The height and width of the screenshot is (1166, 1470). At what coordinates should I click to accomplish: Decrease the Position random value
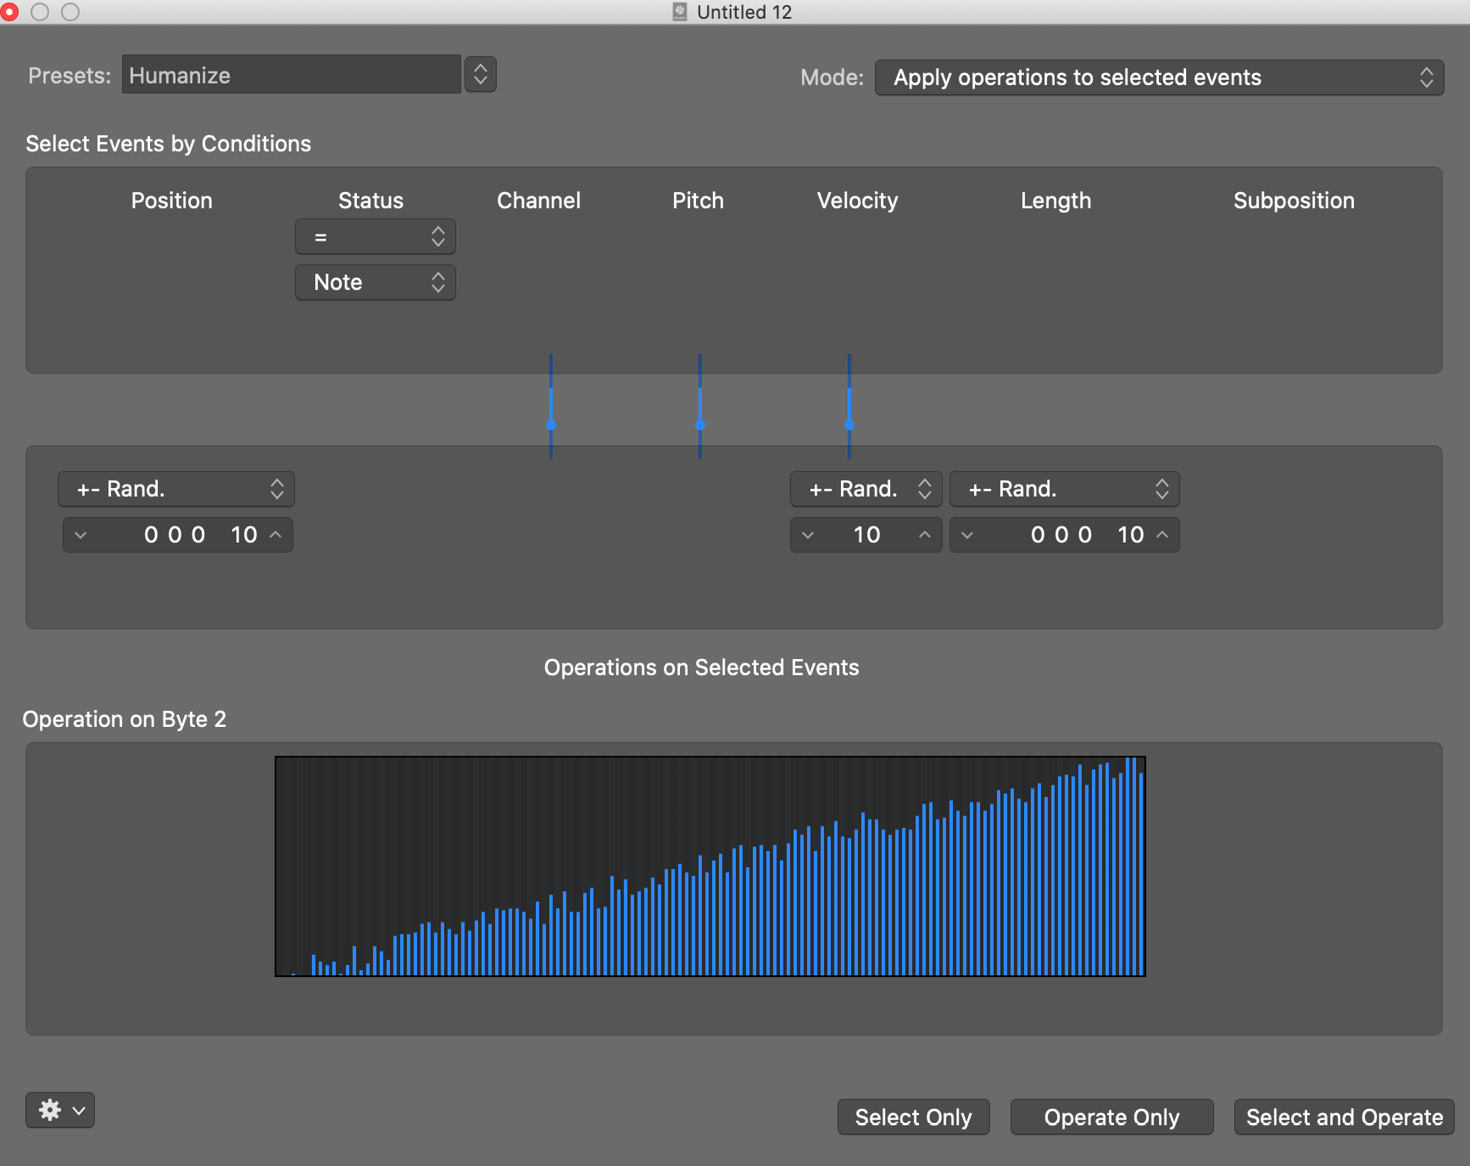(x=81, y=535)
